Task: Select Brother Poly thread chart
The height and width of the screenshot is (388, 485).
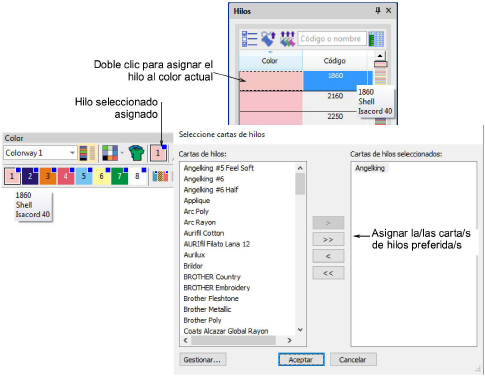Action: [202, 320]
